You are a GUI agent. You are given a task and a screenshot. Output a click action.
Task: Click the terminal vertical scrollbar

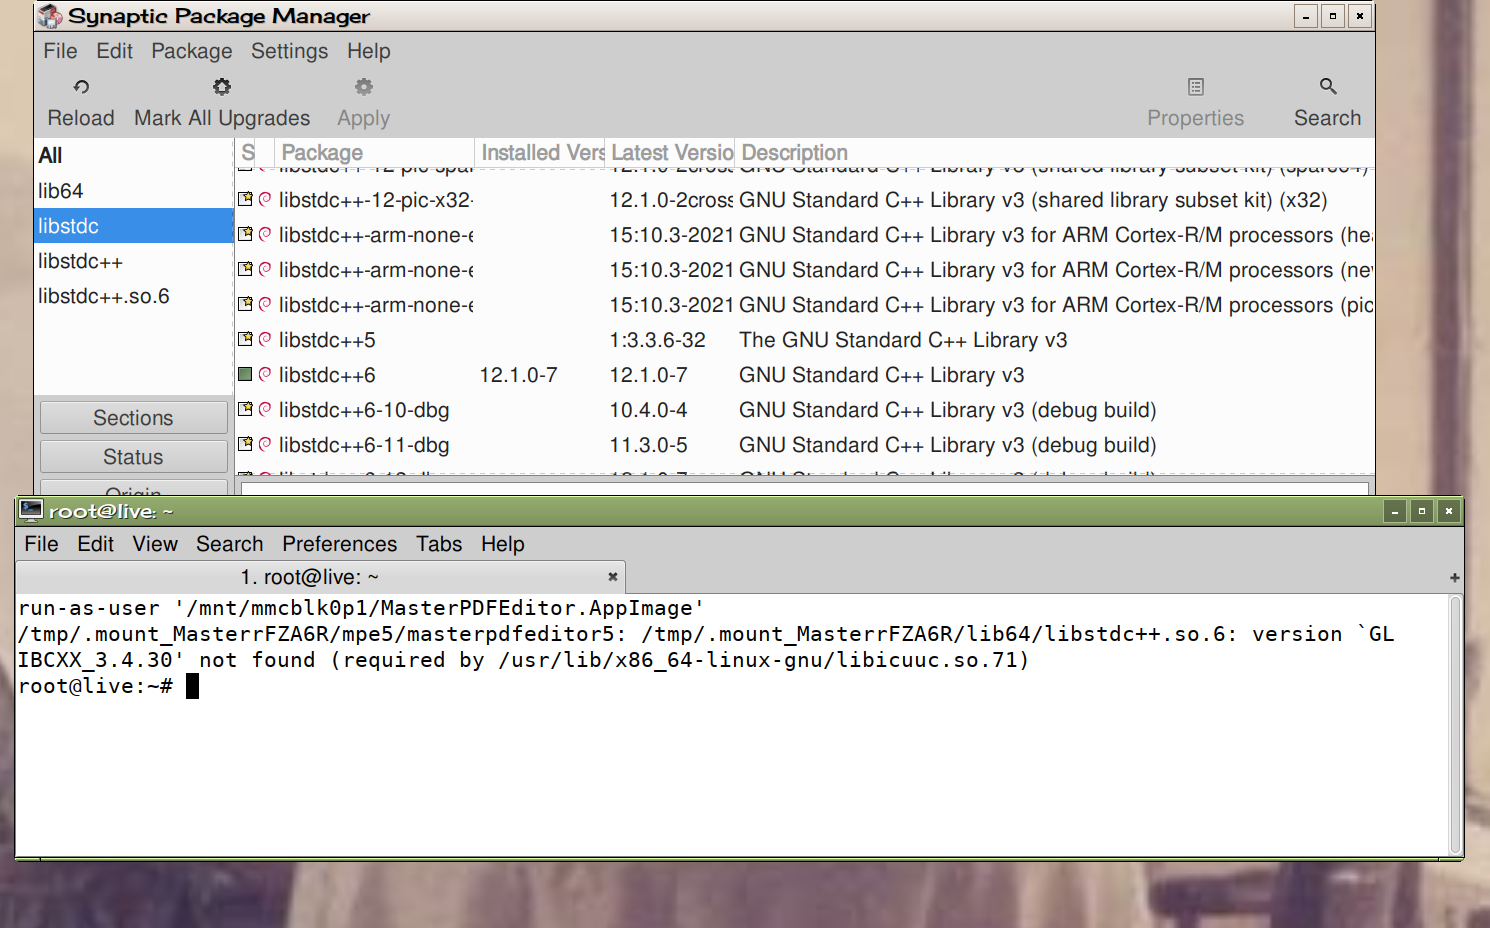(x=1456, y=725)
